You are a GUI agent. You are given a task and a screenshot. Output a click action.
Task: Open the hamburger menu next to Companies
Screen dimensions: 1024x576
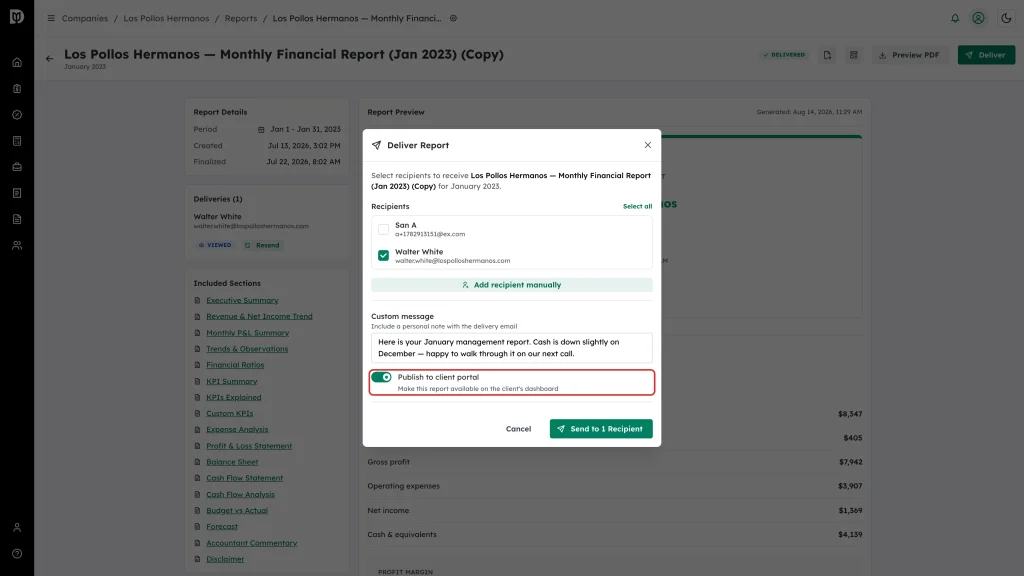[51, 18]
